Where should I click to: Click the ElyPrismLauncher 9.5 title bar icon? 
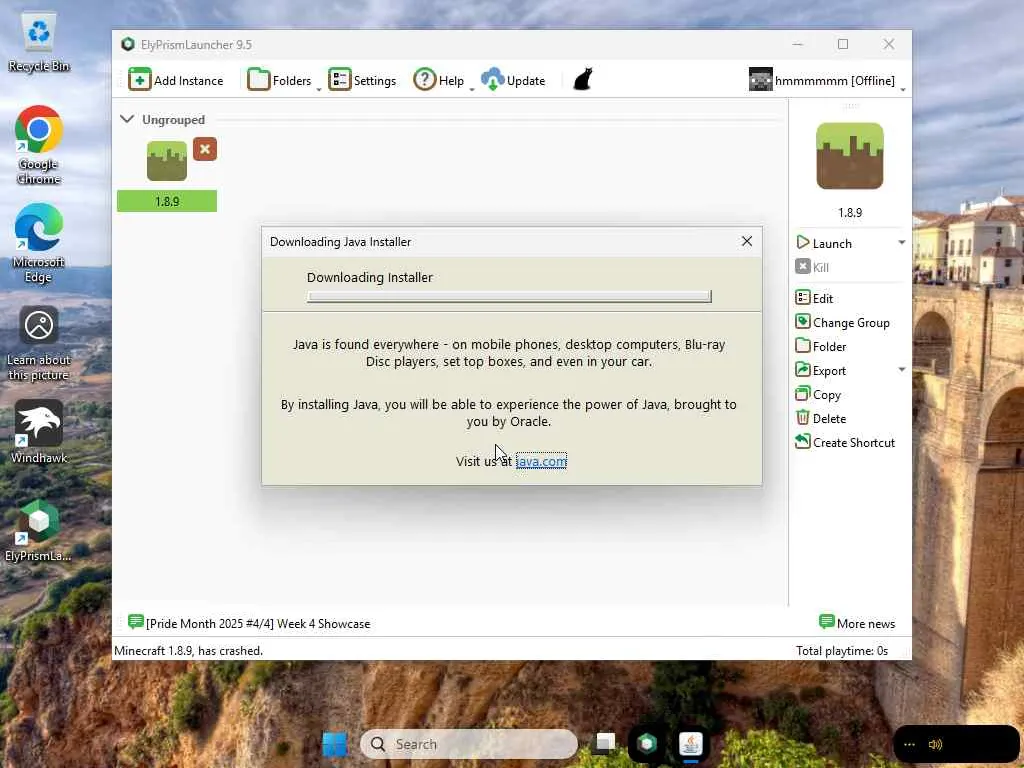pyautogui.click(x=128, y=44)
